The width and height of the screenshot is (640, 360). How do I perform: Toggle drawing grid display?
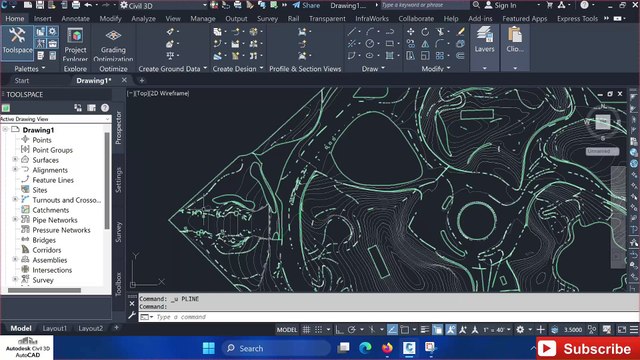(306, 329)
